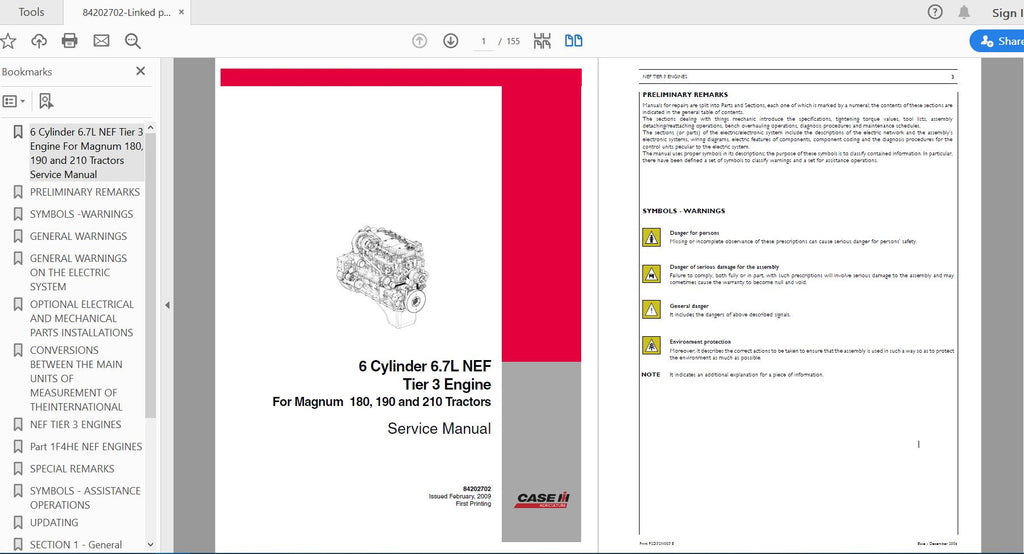Open GENERAL WARNINGS ON THE ELECTRIC SYSTEM bookmark
The image size is (1024, 554).
78,272
